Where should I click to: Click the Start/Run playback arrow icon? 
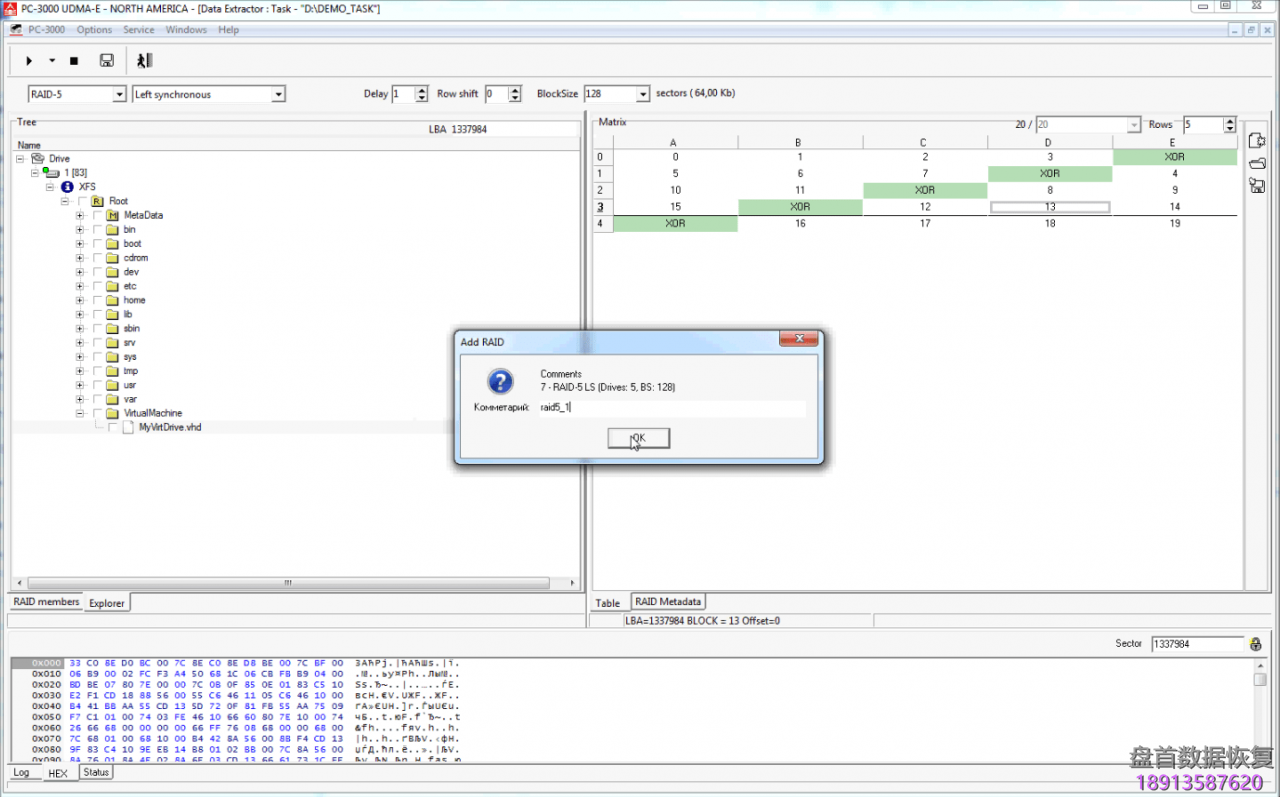coord(28,60)
